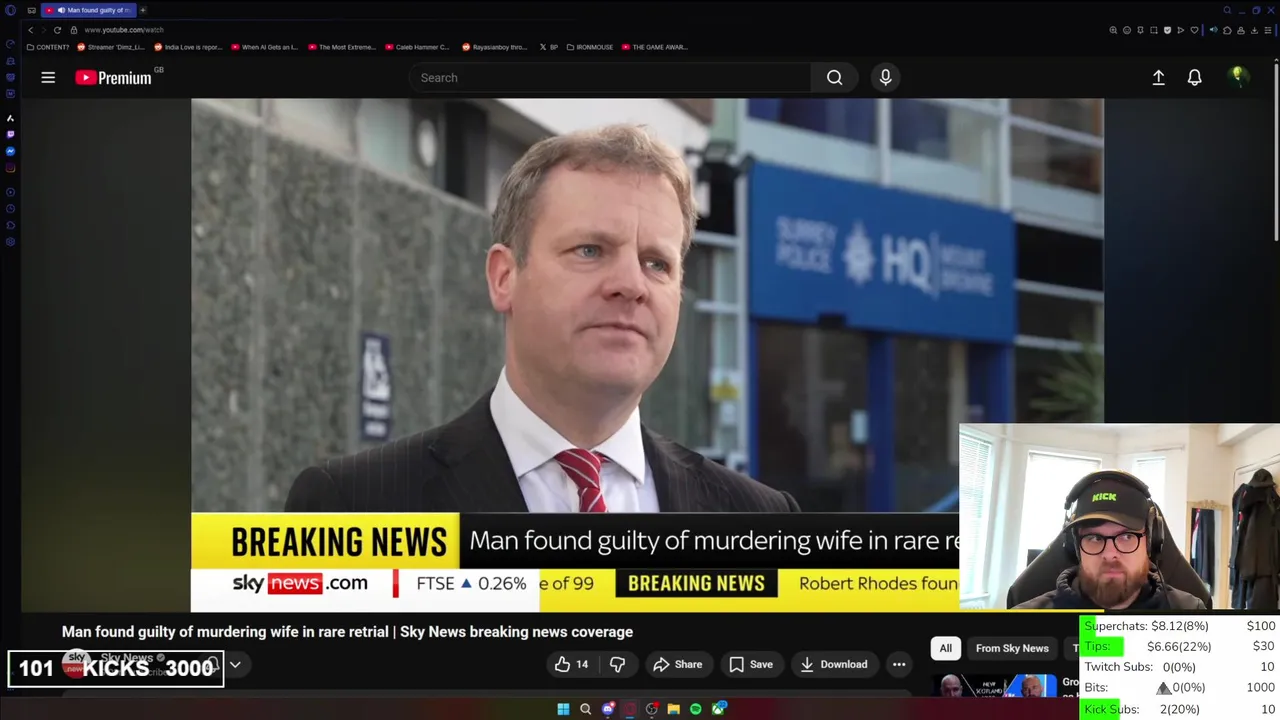This screenshot has height=720, width=1280.
Task: Start voice search with microphone icon
Action: [885, 77]
